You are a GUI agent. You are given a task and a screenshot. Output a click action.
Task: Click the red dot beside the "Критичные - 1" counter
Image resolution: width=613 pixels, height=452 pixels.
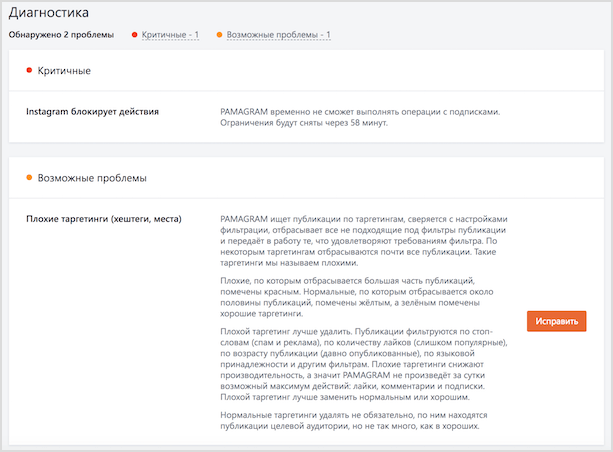pyautogui.click(x=135, y=35)
